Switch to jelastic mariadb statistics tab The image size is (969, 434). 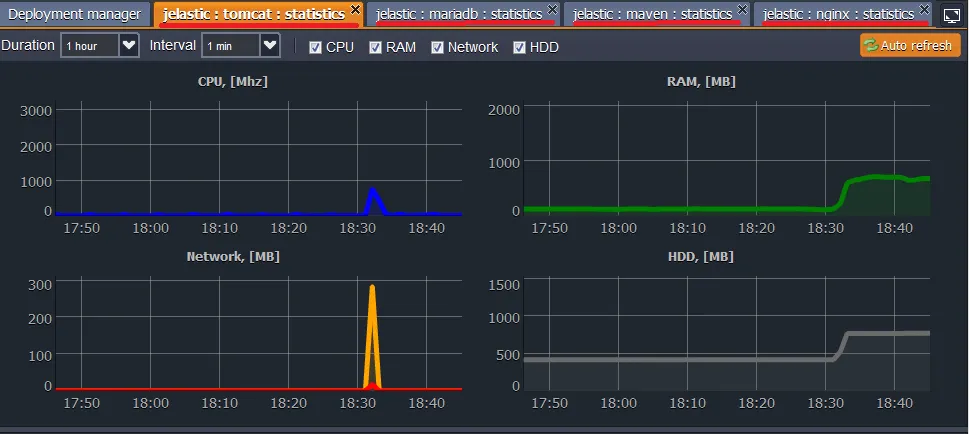pyautogui.click(x=459, y=14)
